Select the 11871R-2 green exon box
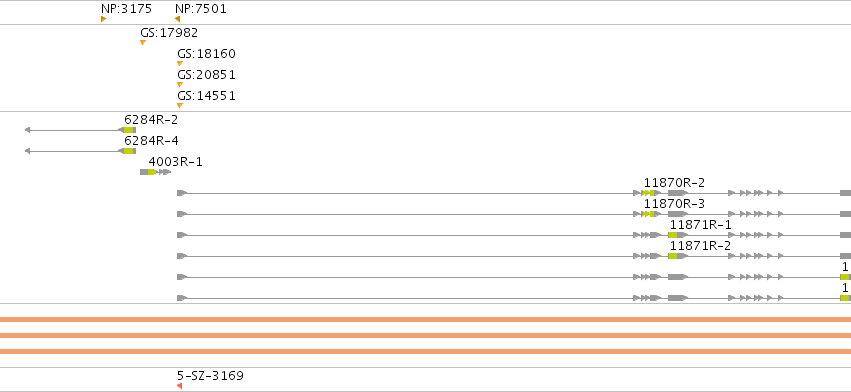The height and width of the screenshot is (392, 851). [673, 256]
